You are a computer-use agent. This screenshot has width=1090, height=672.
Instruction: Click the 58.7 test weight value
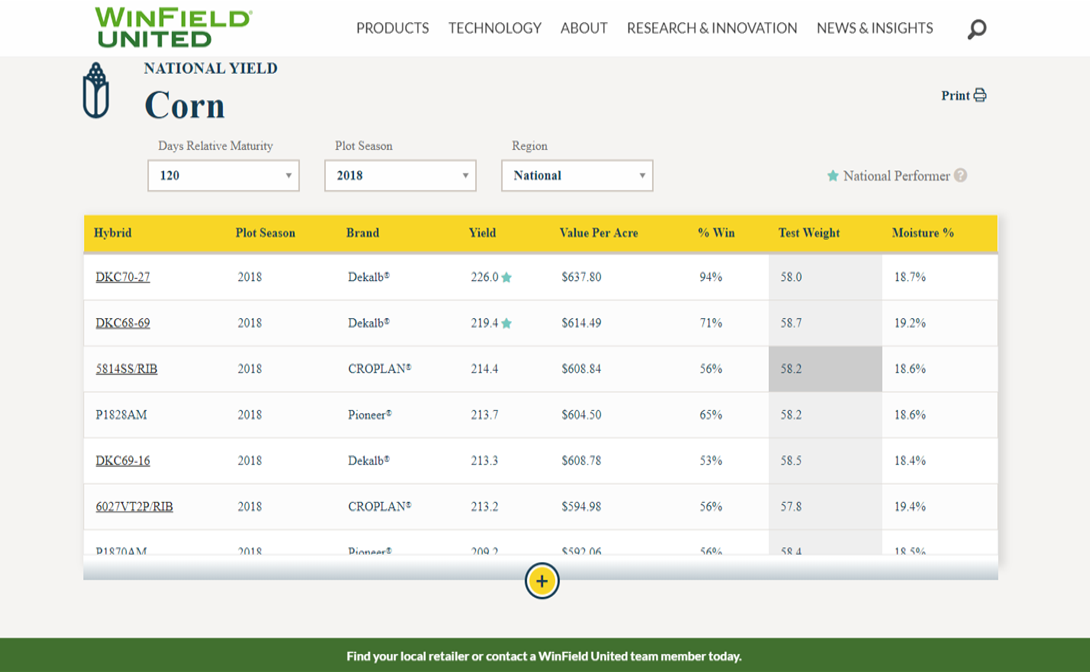click(x=790, y=322)
